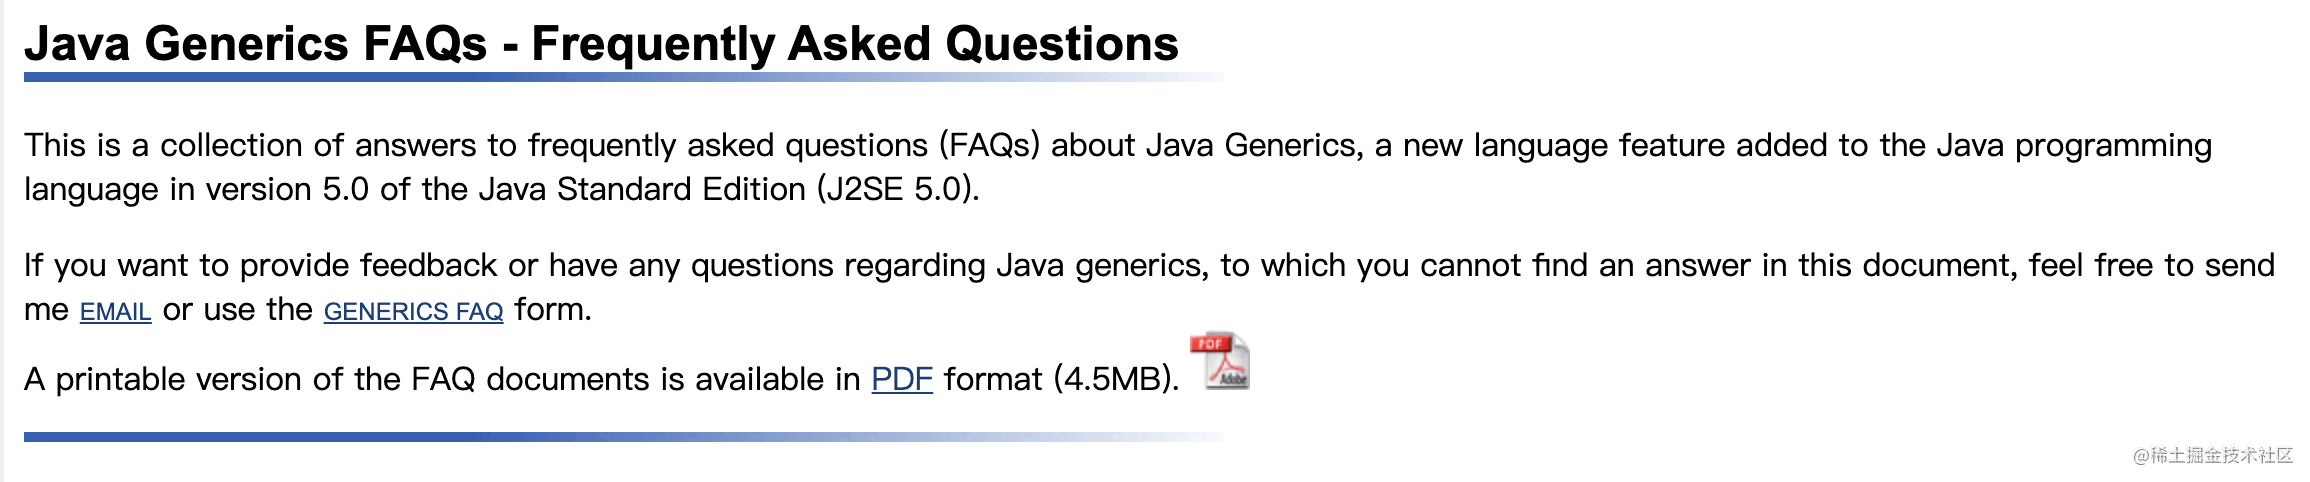Image resolution: width=2310 pixels, height=482 pixels.
Task: Follow the EMAIL link
Action: point(116,312)
